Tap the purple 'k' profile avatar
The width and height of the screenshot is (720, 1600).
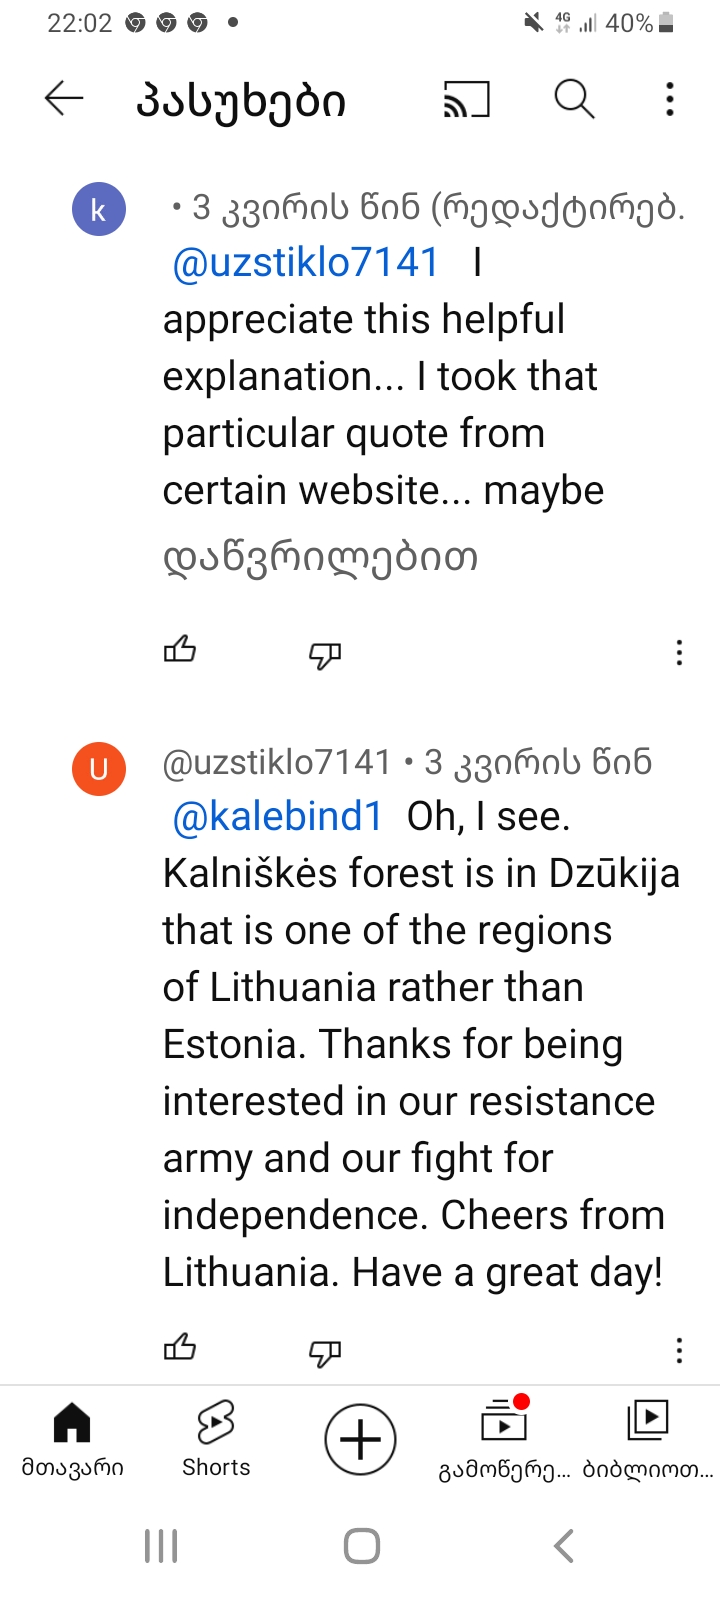pyautogui.click(x=99, y=210)
